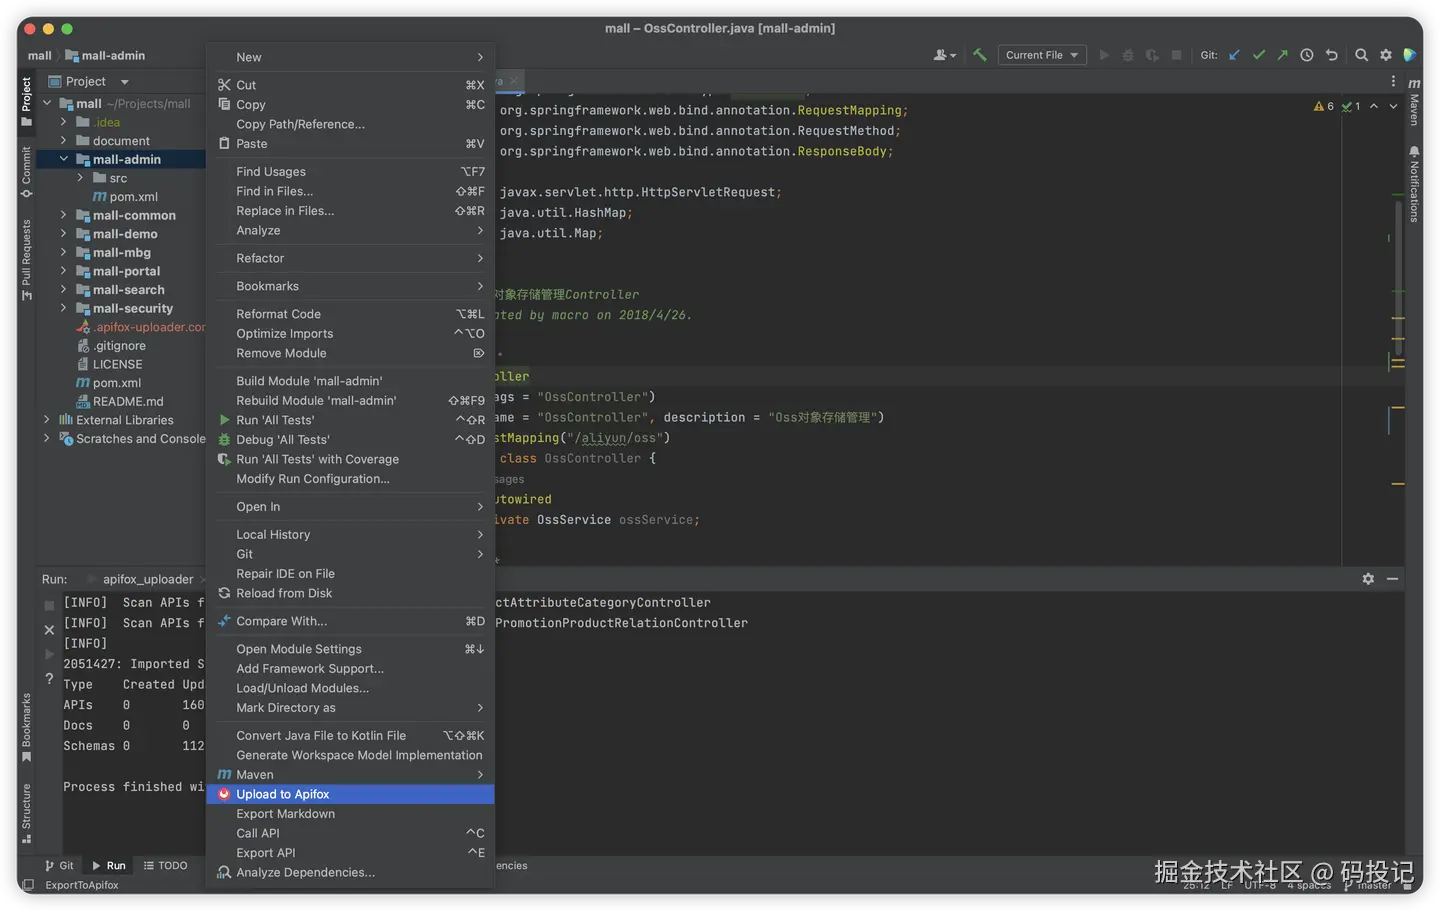Toggle the Project tool window sidebar tab
Viewport: 1440px width, 911px height.
pyautogui.click(x=26, y=101)
